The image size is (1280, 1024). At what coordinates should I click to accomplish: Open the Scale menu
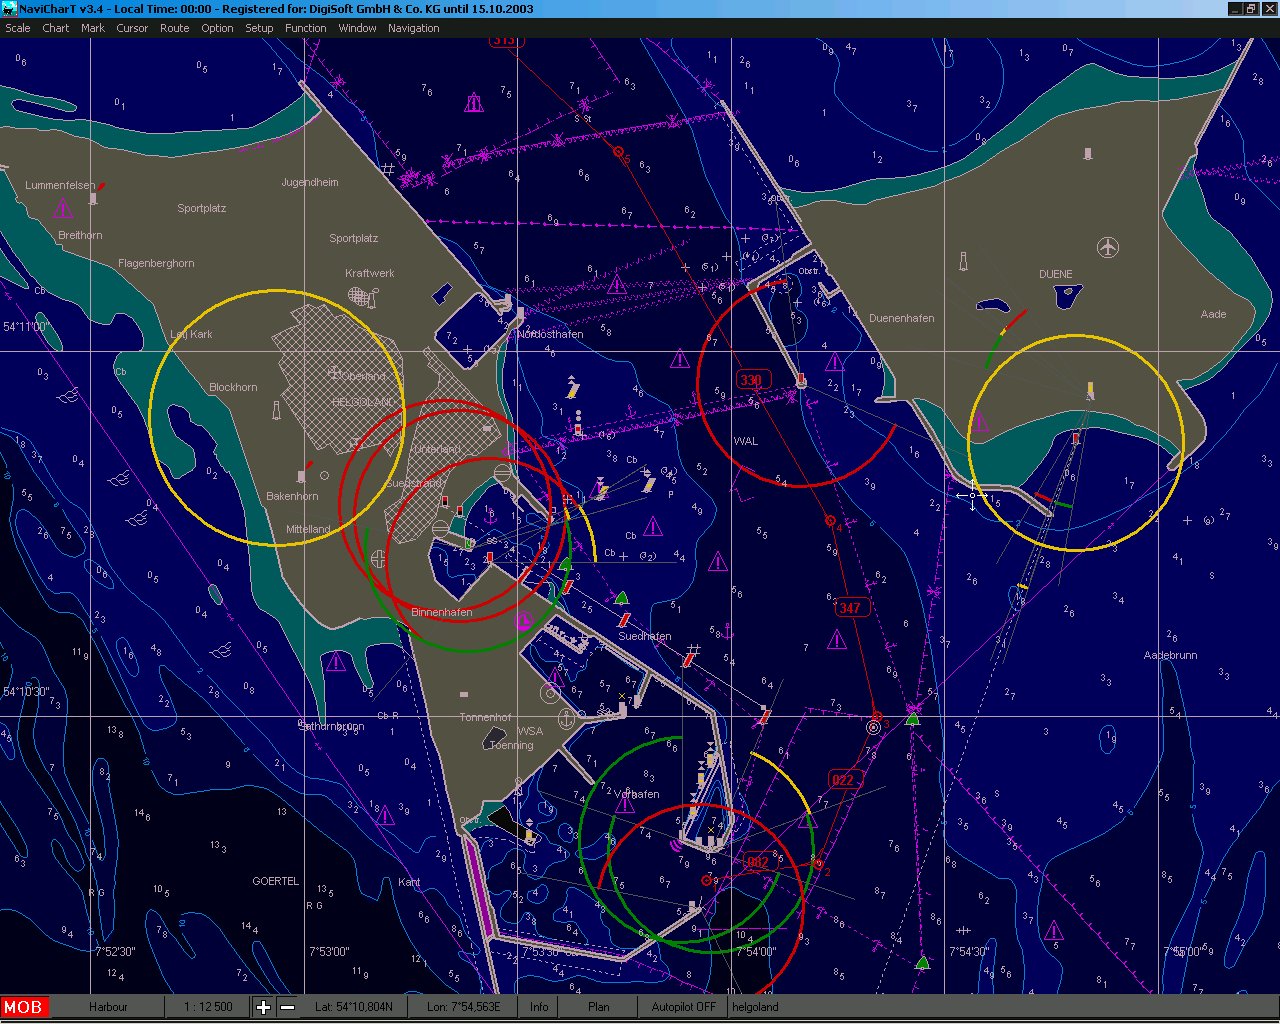(x=18, y=28)
